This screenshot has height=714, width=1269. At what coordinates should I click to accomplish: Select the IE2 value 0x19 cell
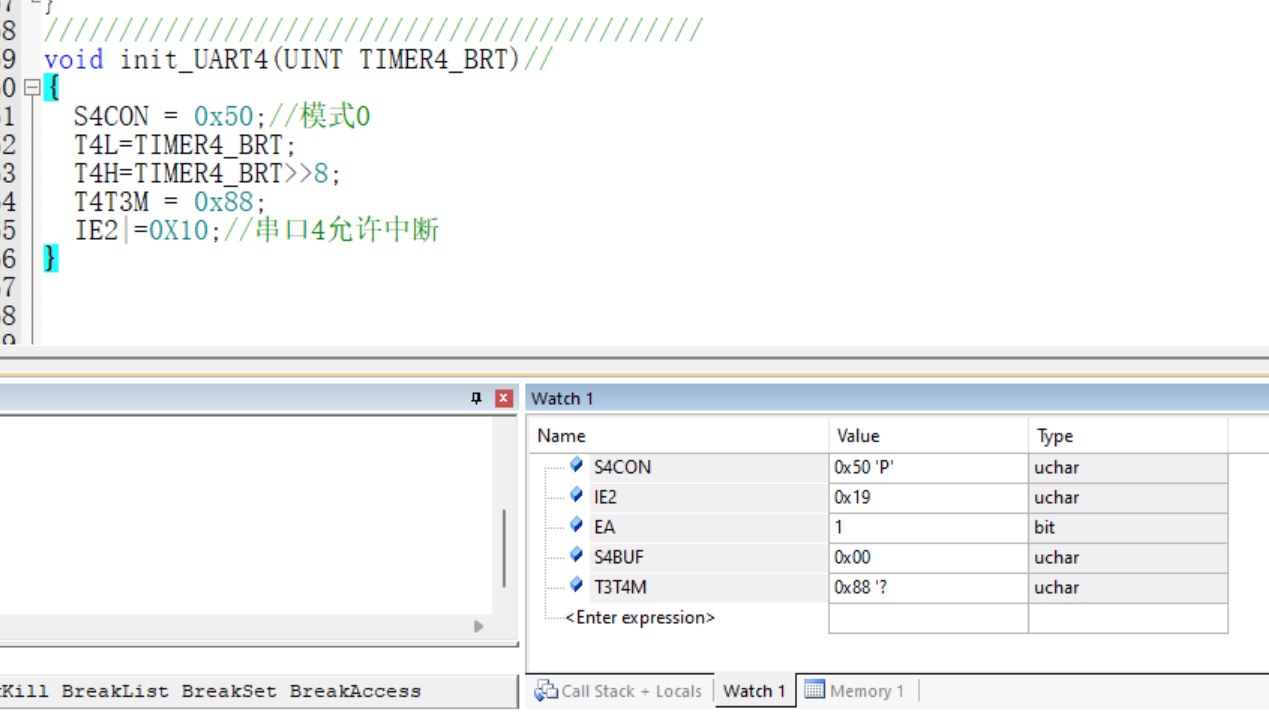click(x=927, y=497)
